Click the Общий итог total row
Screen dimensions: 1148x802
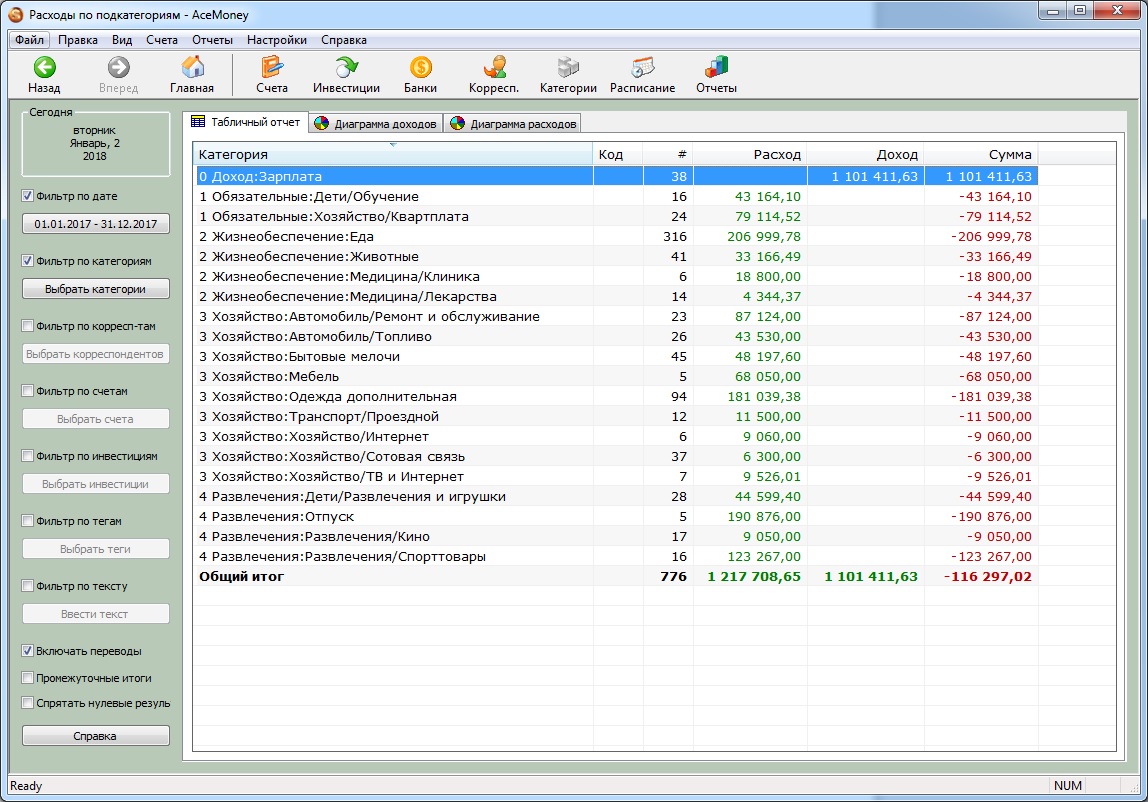616,576
